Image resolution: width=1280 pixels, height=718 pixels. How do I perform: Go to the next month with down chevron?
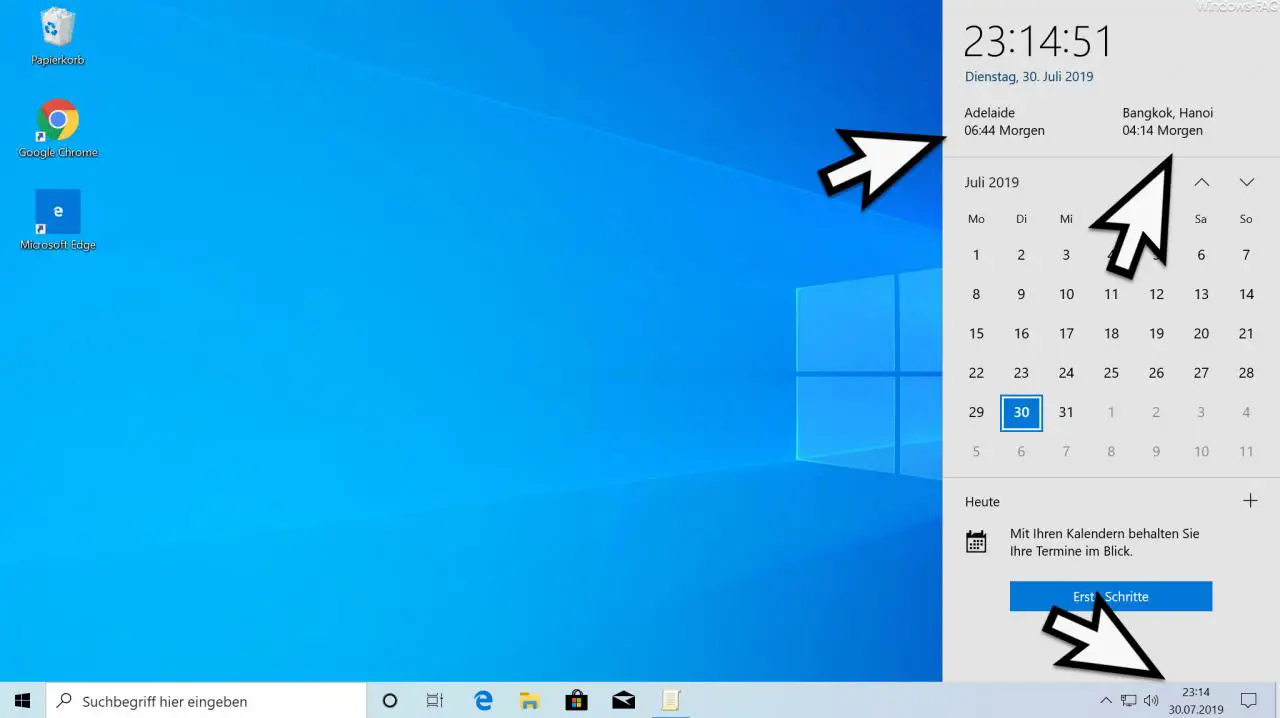[1246, 182]
